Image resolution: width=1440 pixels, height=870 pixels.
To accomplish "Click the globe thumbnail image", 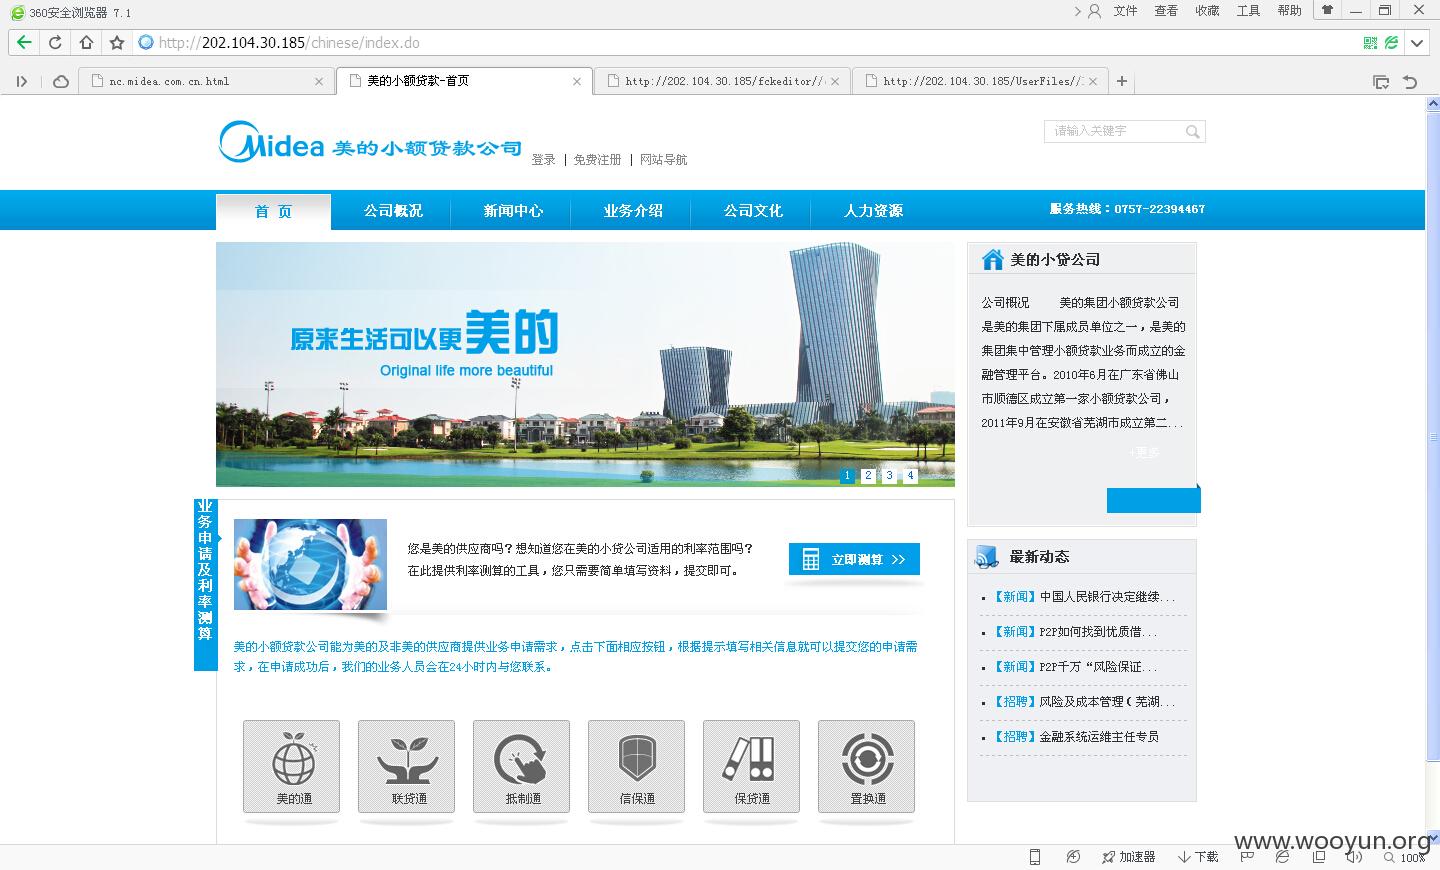I will (x=310, y=564).
